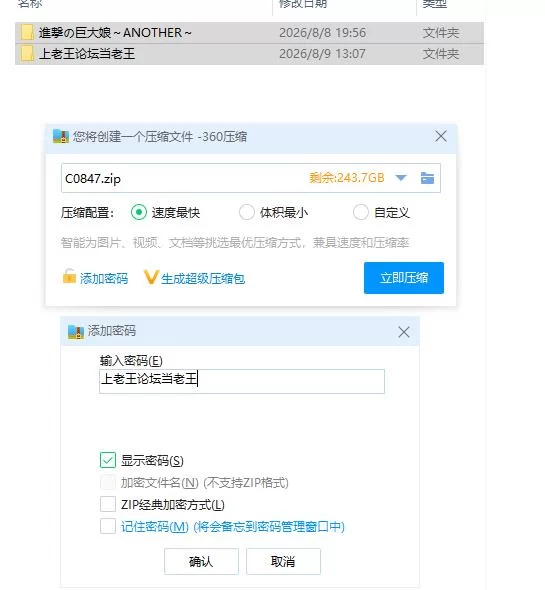Confirm the password with 确认
545x590 pixels.
point(201,561)
